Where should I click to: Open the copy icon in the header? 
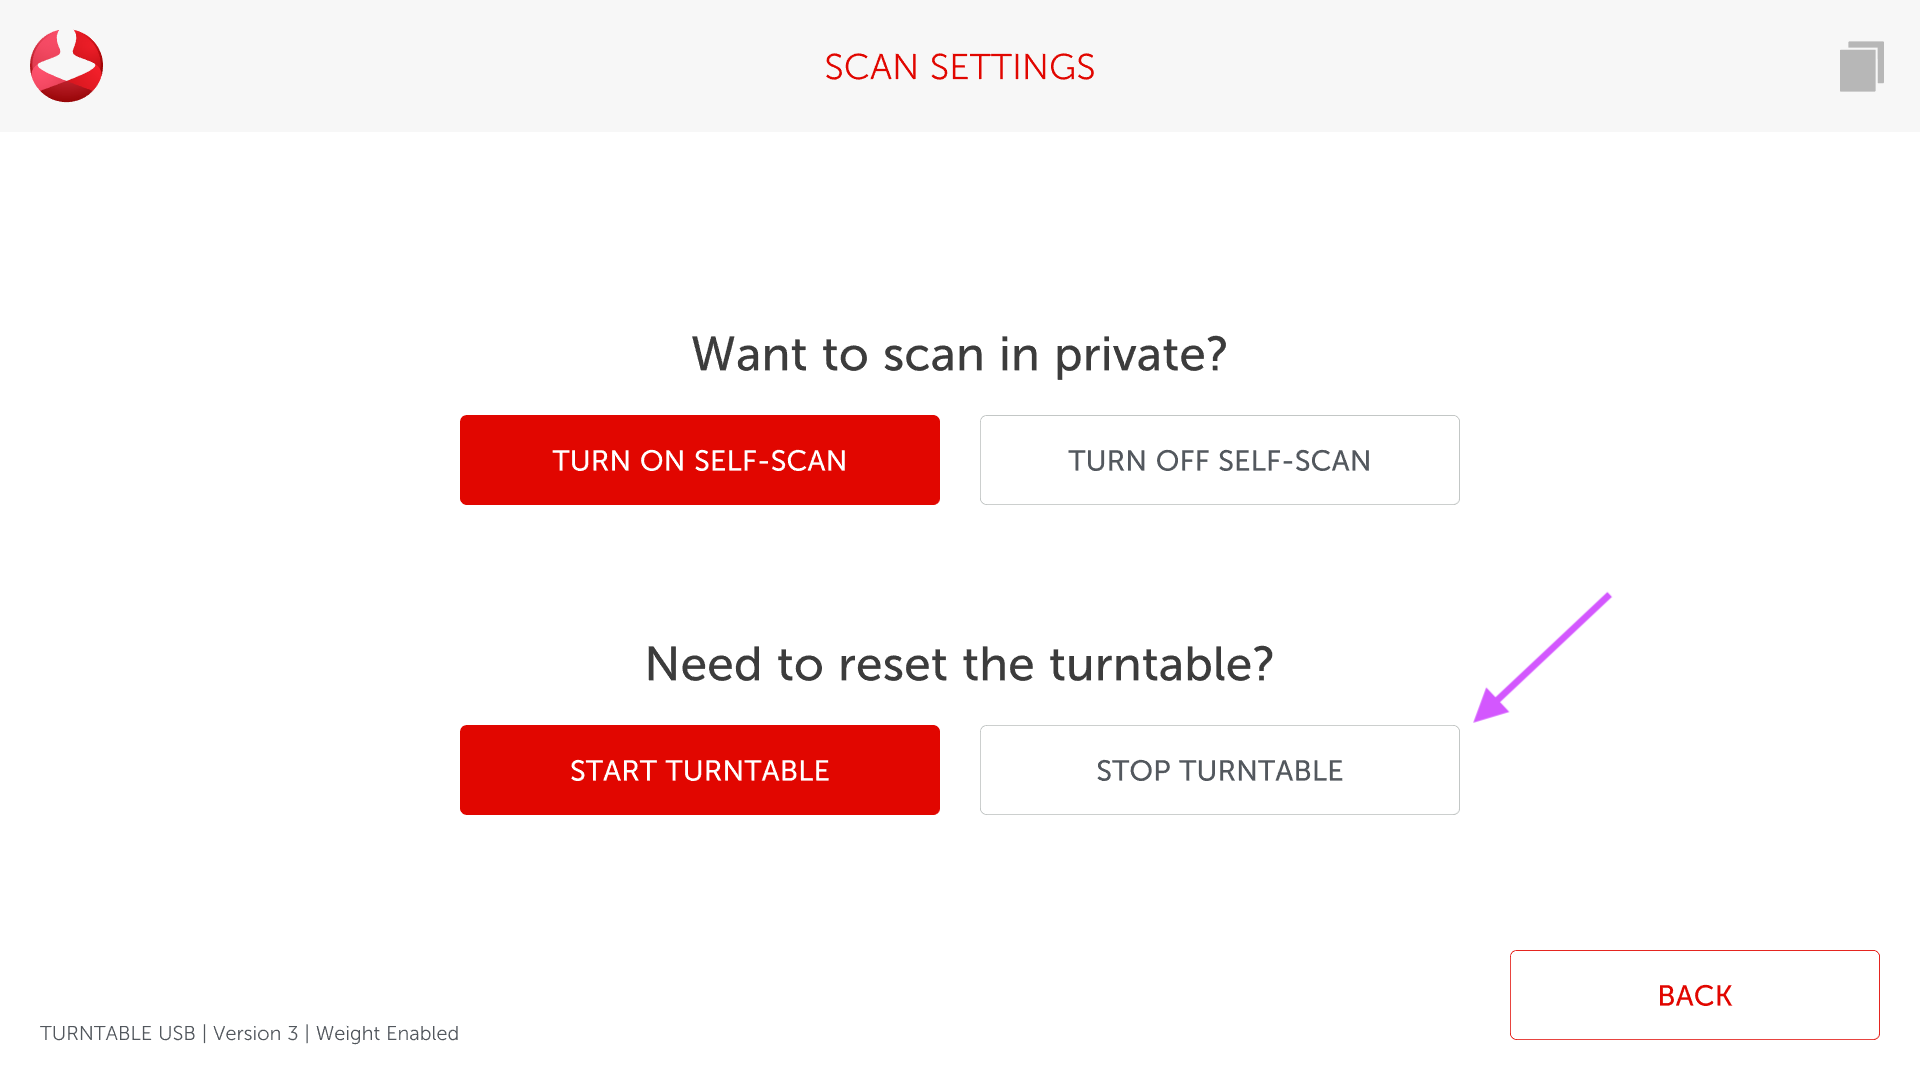point(1861,66)
